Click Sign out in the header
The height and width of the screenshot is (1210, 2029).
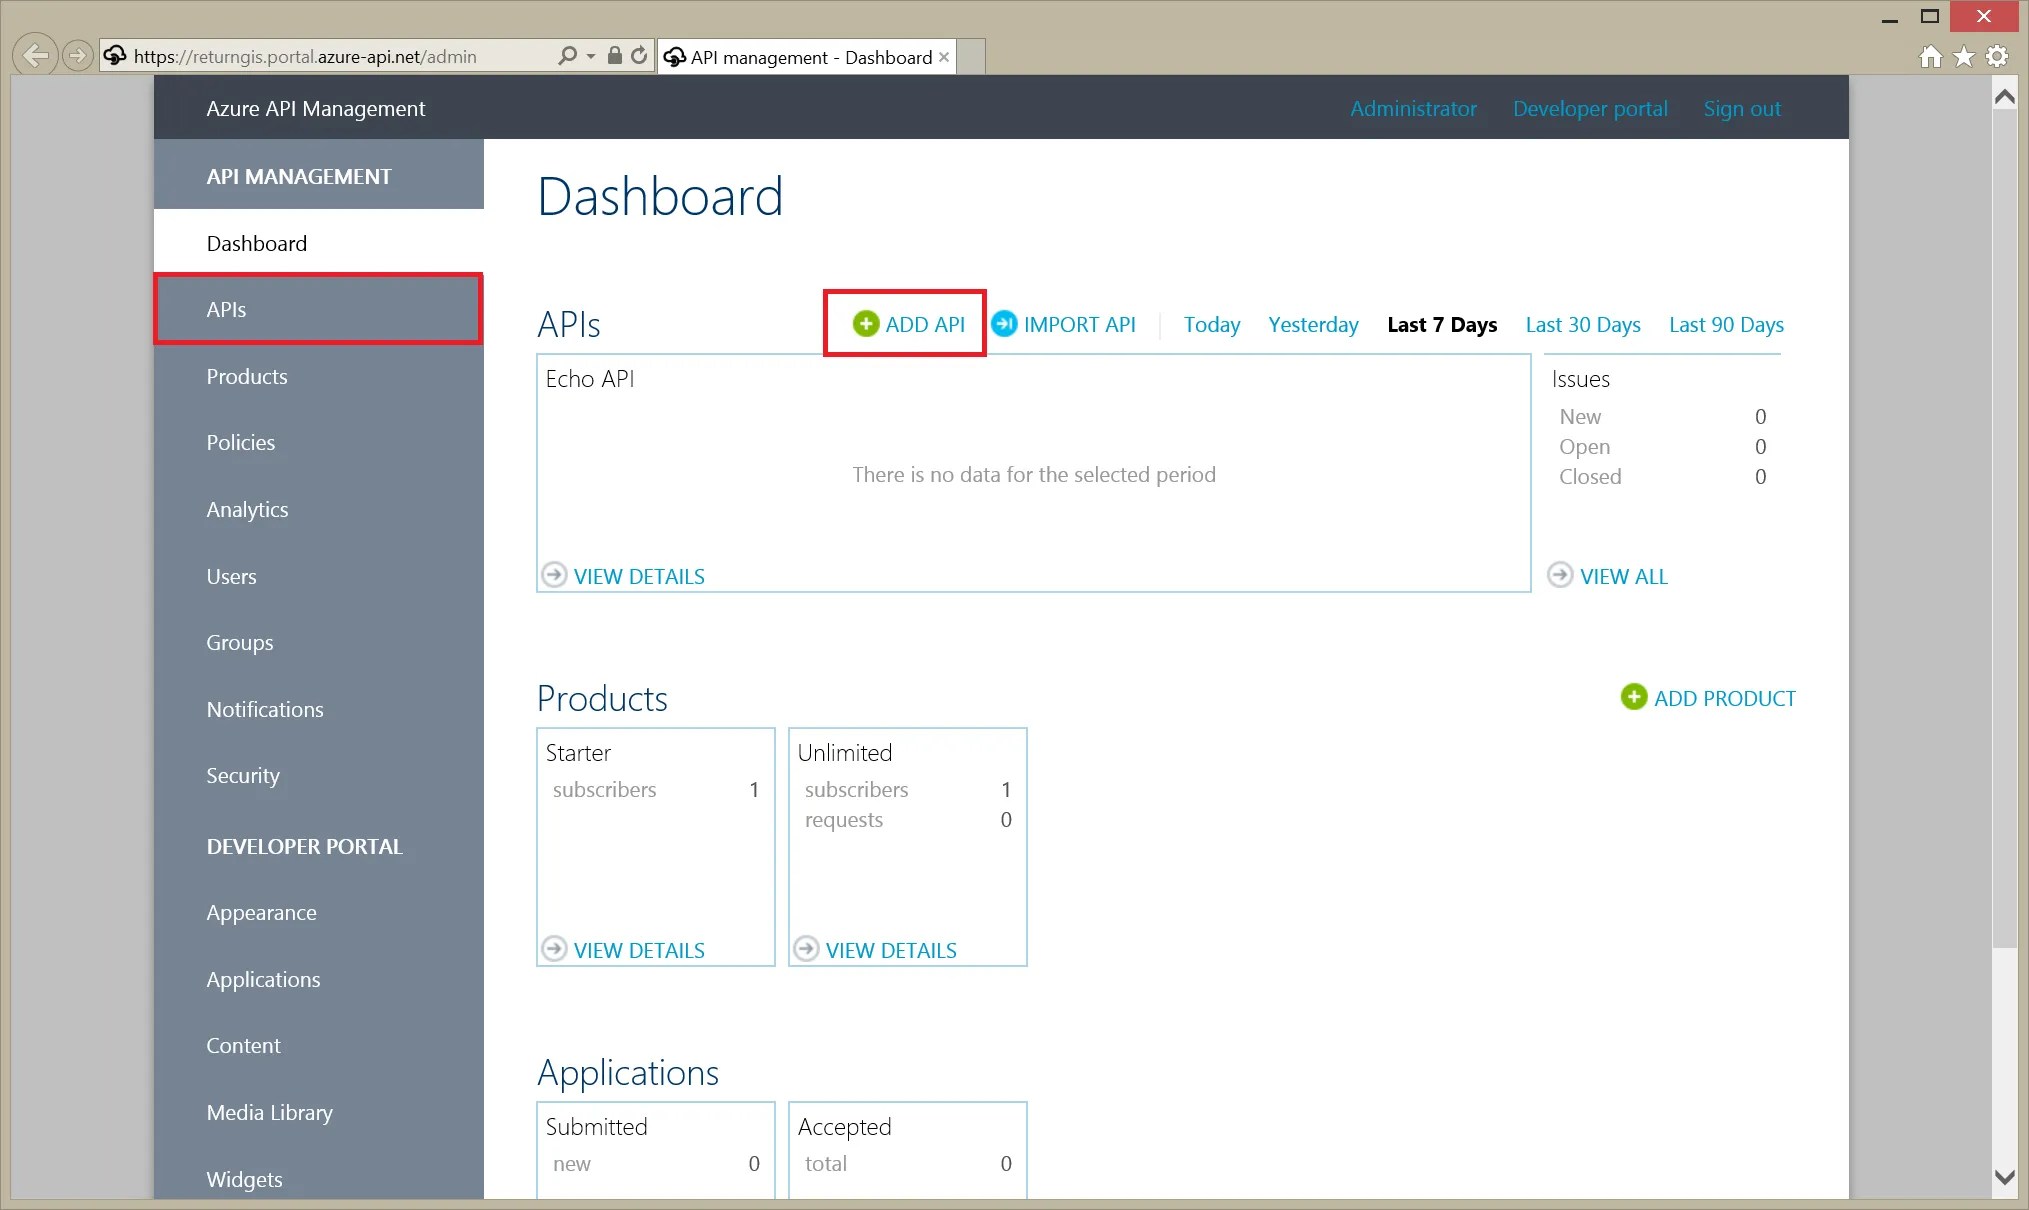[x=1742, y=108]
